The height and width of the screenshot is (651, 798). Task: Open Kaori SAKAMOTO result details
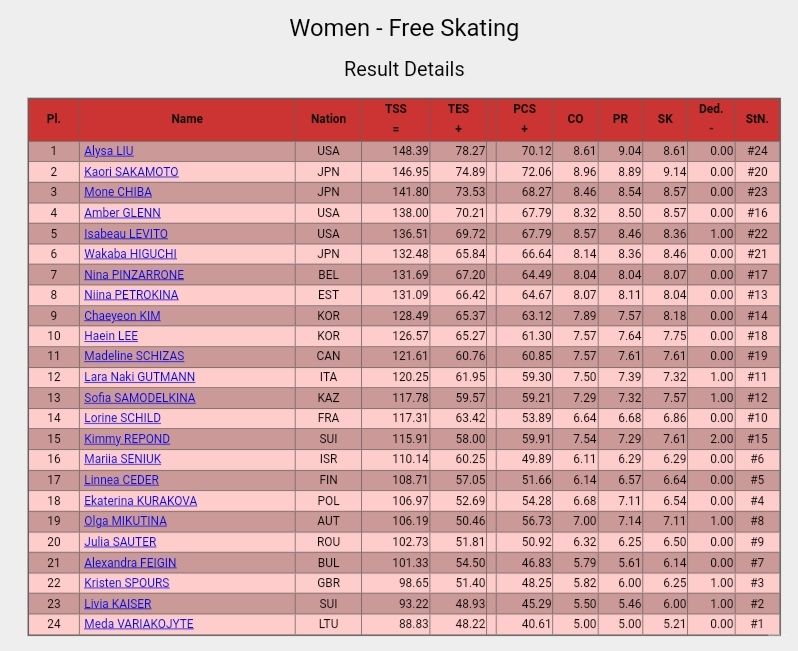[x=131, y=172]
